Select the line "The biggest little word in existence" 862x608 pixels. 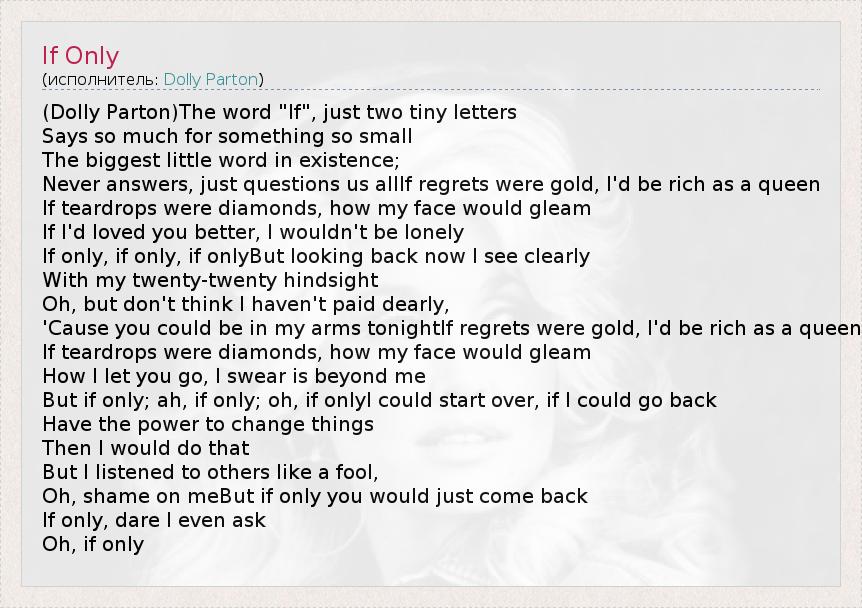(220, 160)
